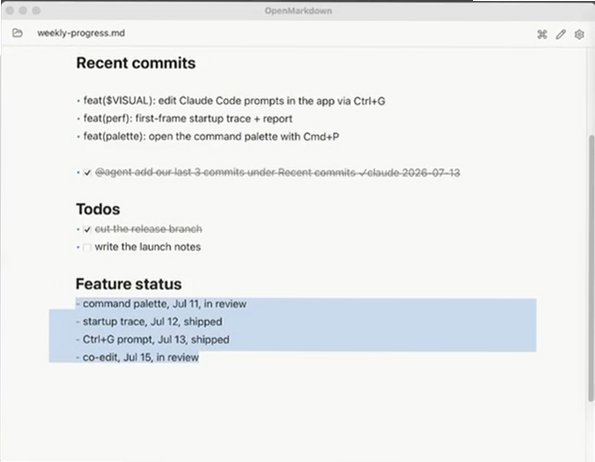This screenshot has height=462, width=595.
Task: Click the Feature status heading
Action: click(129, 284)
